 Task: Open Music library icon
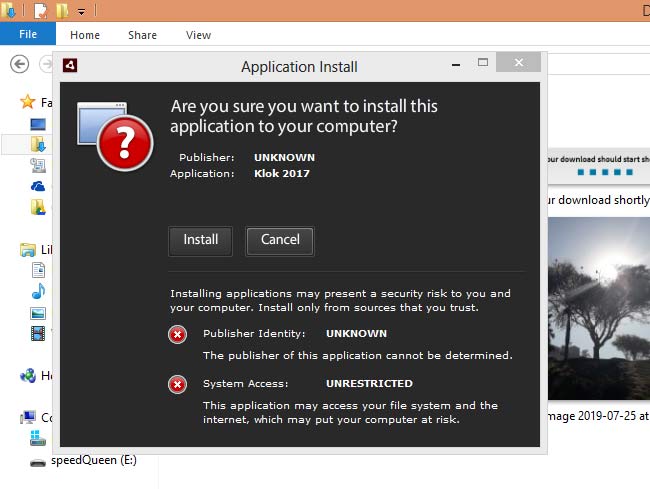[x=39, y=291]
